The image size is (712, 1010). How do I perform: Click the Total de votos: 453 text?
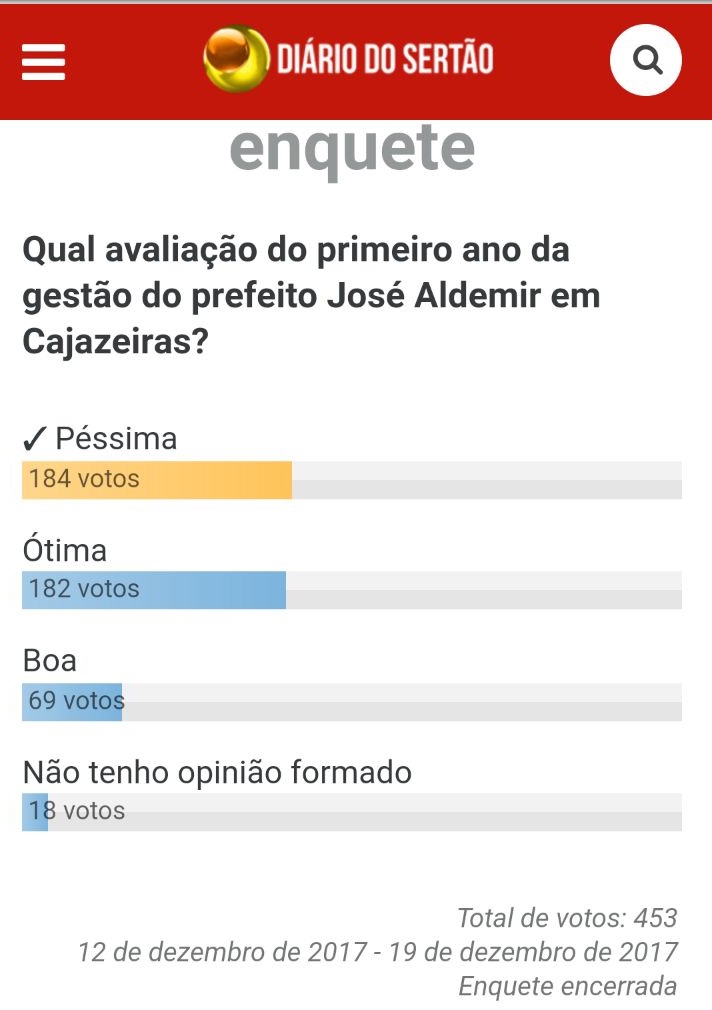[x=567, y=917]
